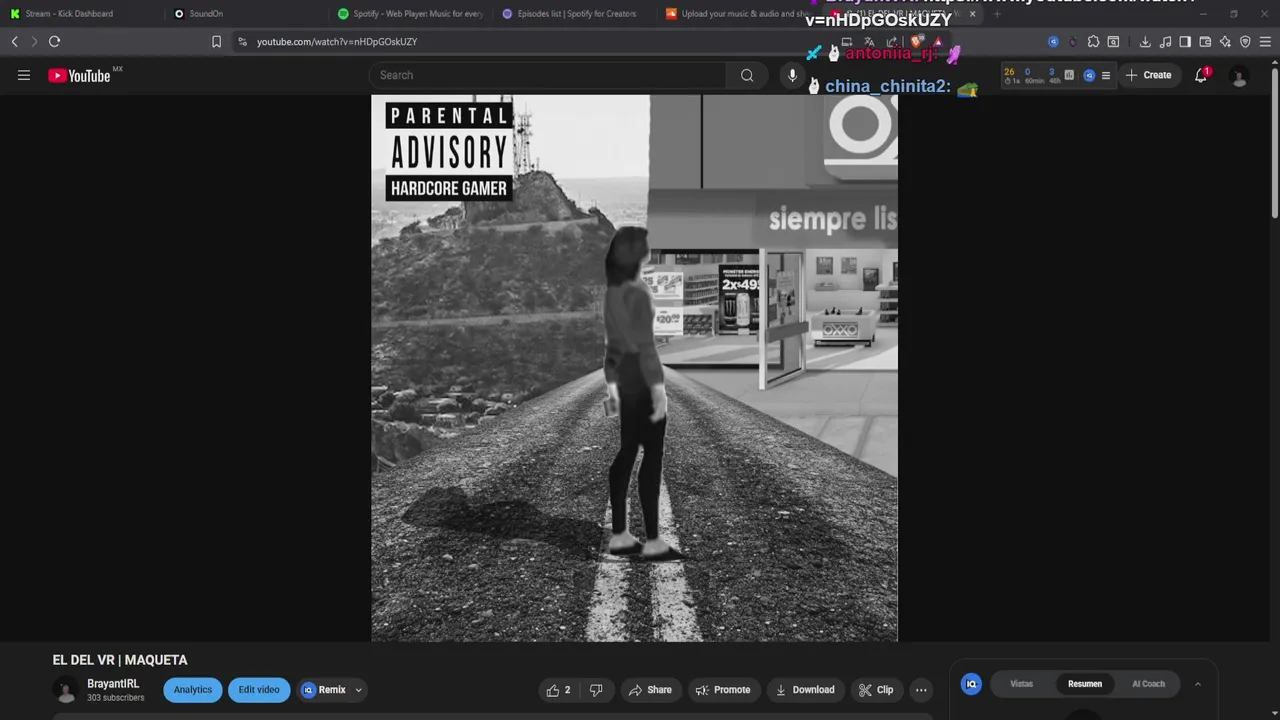Open BrayantIRL channel name link

pyautogui.click(x=113, y=684)
